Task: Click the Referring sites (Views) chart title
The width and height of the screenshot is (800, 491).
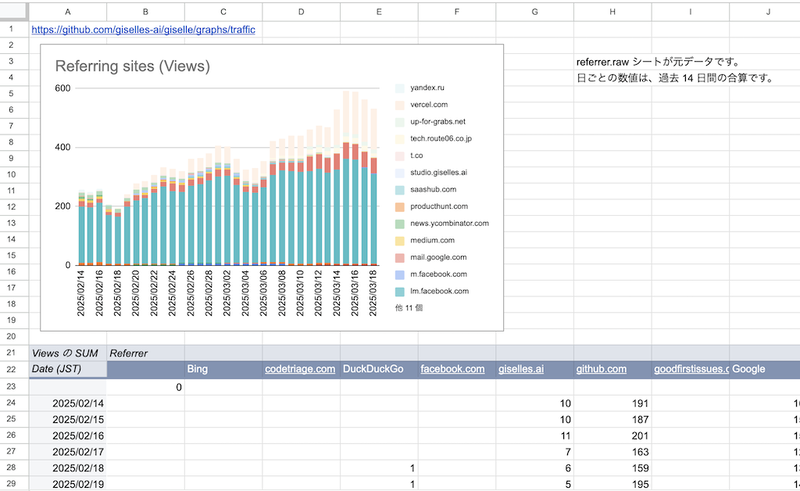Action: pyautogui.click(x=133, y=66)
